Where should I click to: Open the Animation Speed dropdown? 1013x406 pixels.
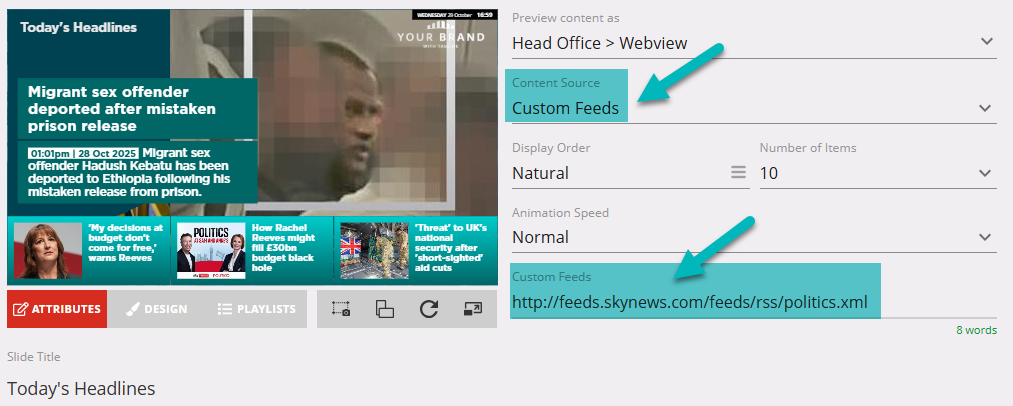pyautogui.click(x=986, y=238)
